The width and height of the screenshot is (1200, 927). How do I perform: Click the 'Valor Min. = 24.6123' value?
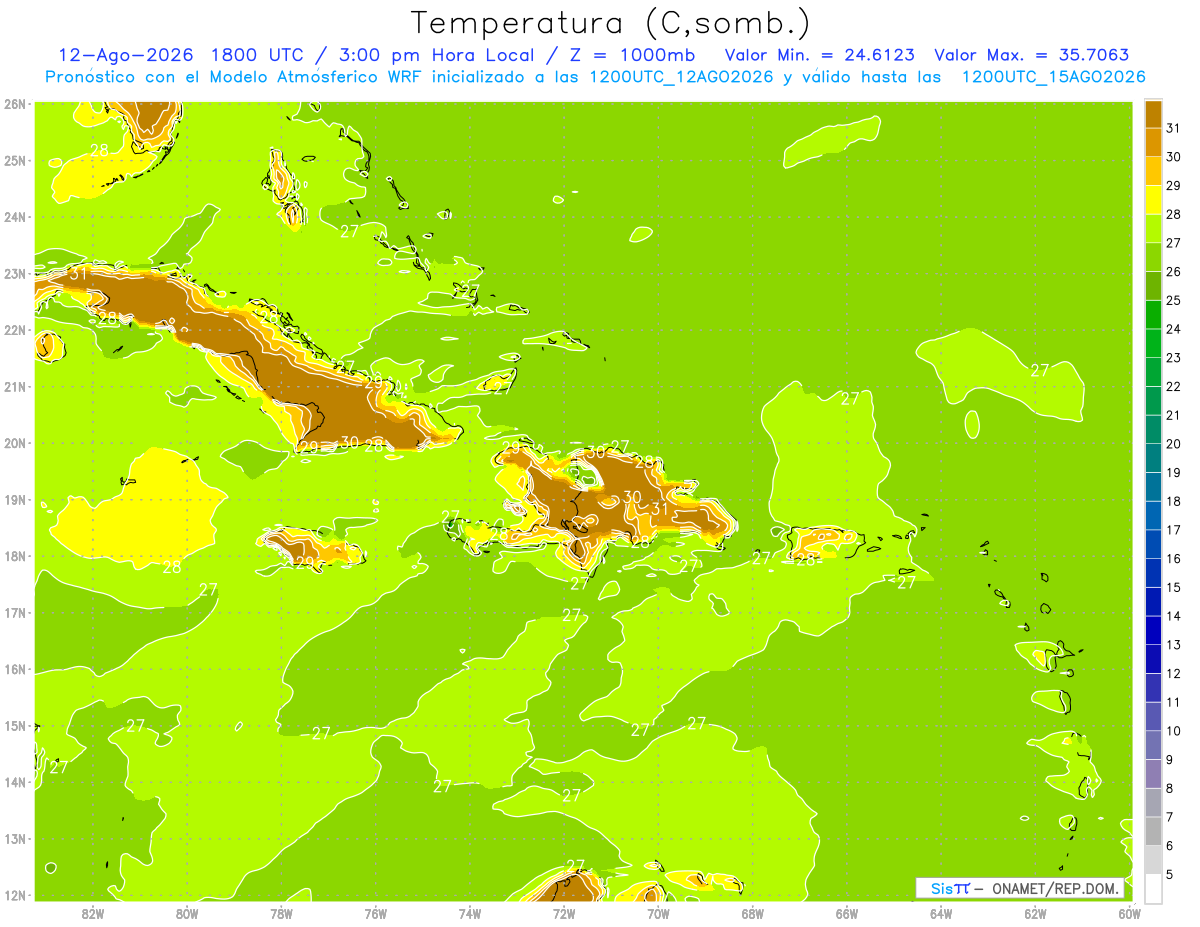pyautogui.click(x=819, y=55)
